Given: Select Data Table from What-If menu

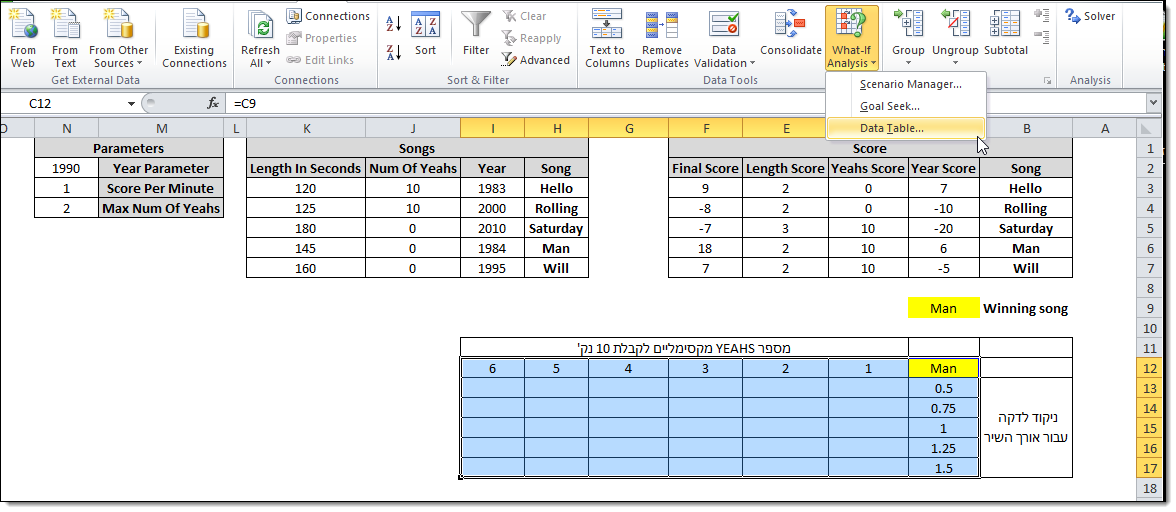Looking at the screenshot, I should 892,128.
